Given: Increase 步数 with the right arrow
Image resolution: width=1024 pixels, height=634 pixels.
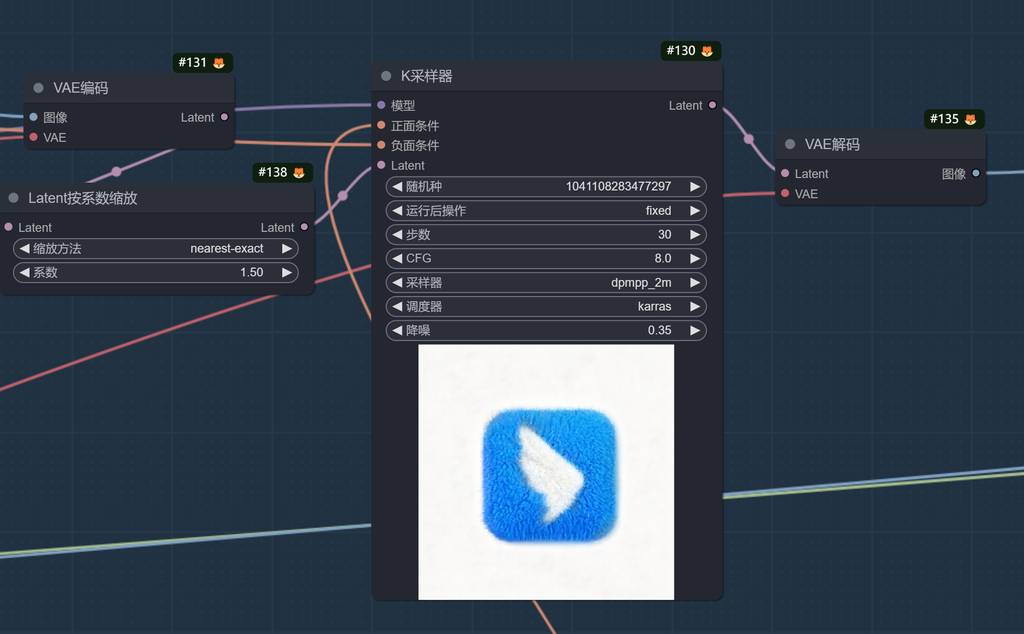Looking at the screenshot, I should coord(695,235).
